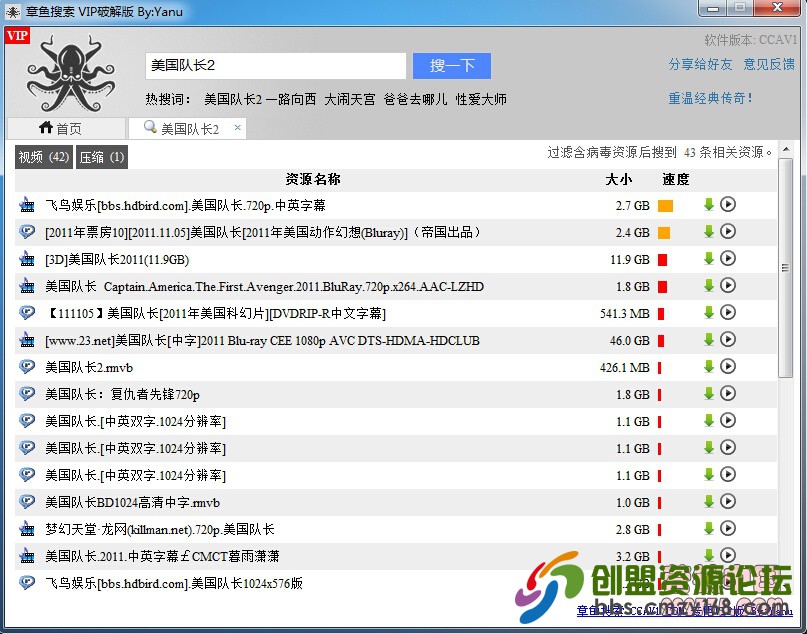
Task: Download the 梦幻天堂·龙网 720p resource
Action: pyautogui.click(x=709, y=529)
